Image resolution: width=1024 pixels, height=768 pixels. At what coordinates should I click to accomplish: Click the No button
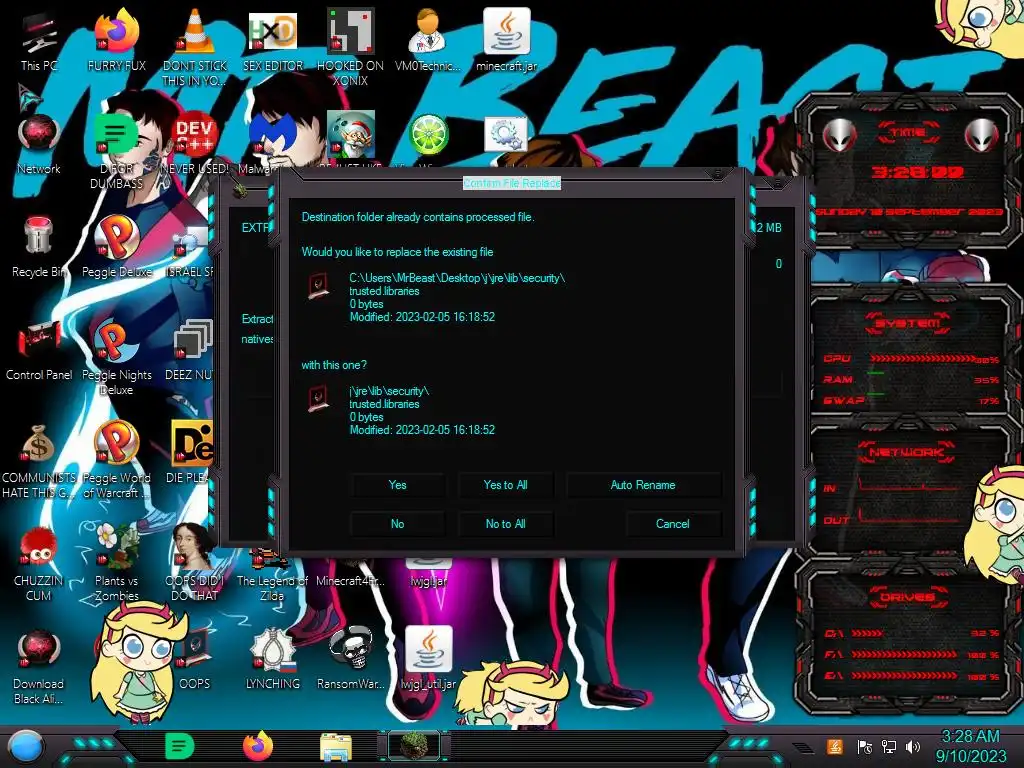397,524
